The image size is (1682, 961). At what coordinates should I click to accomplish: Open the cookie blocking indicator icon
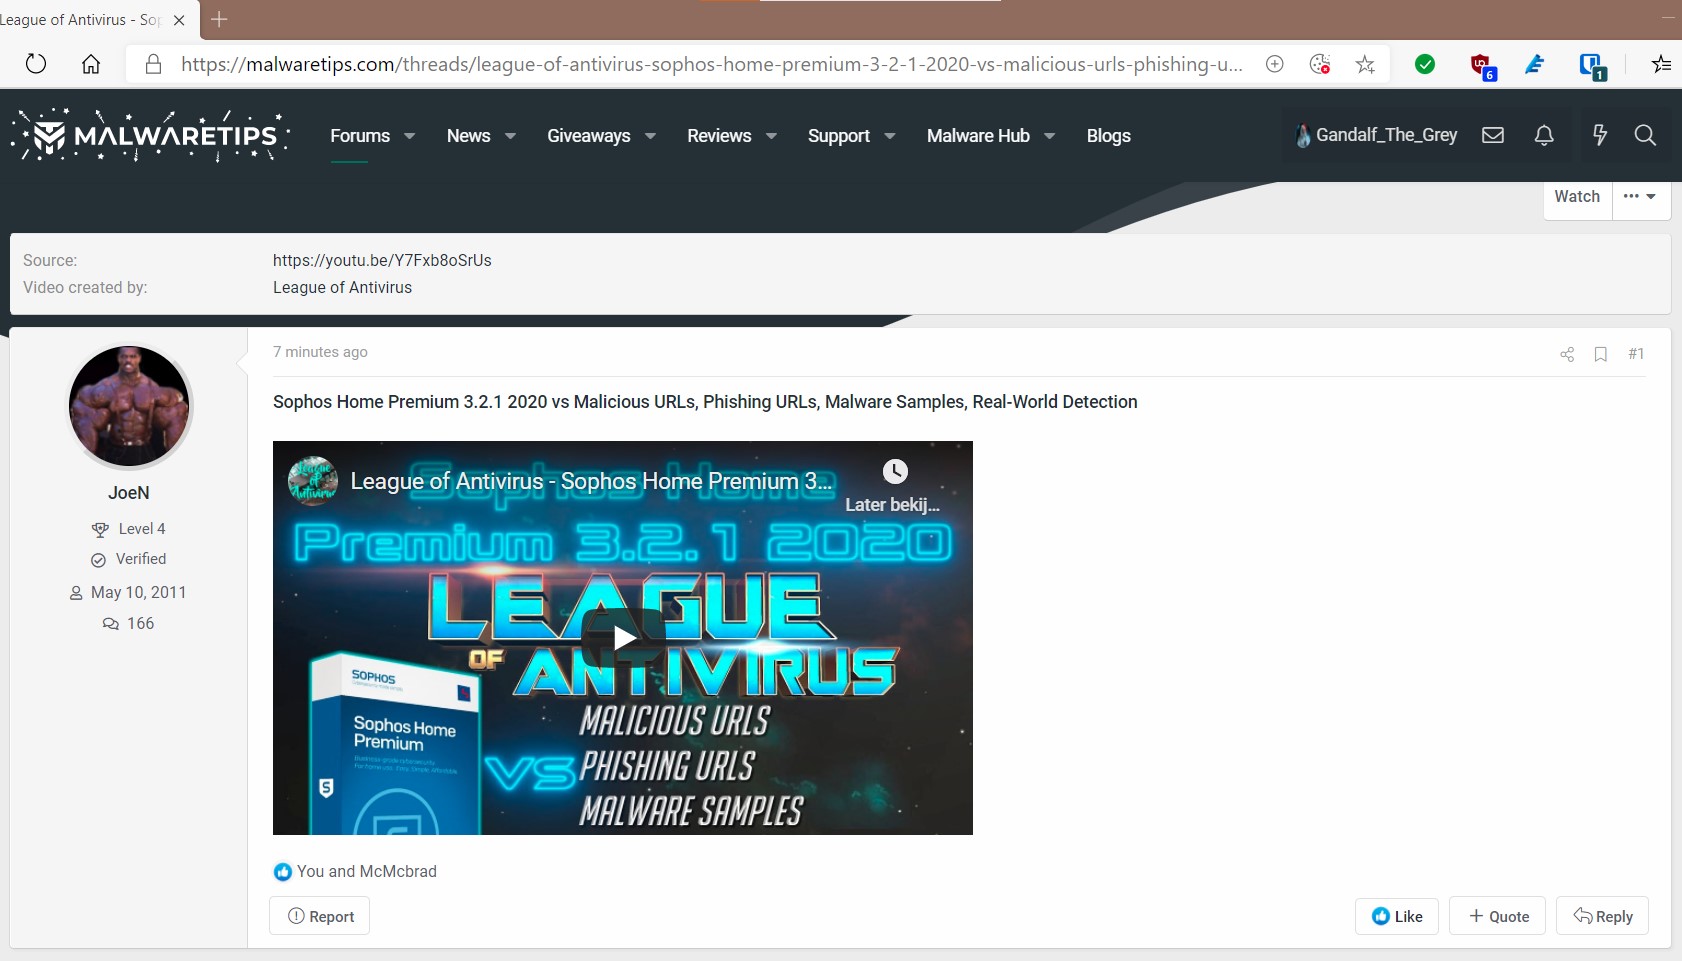point(1320,64)
